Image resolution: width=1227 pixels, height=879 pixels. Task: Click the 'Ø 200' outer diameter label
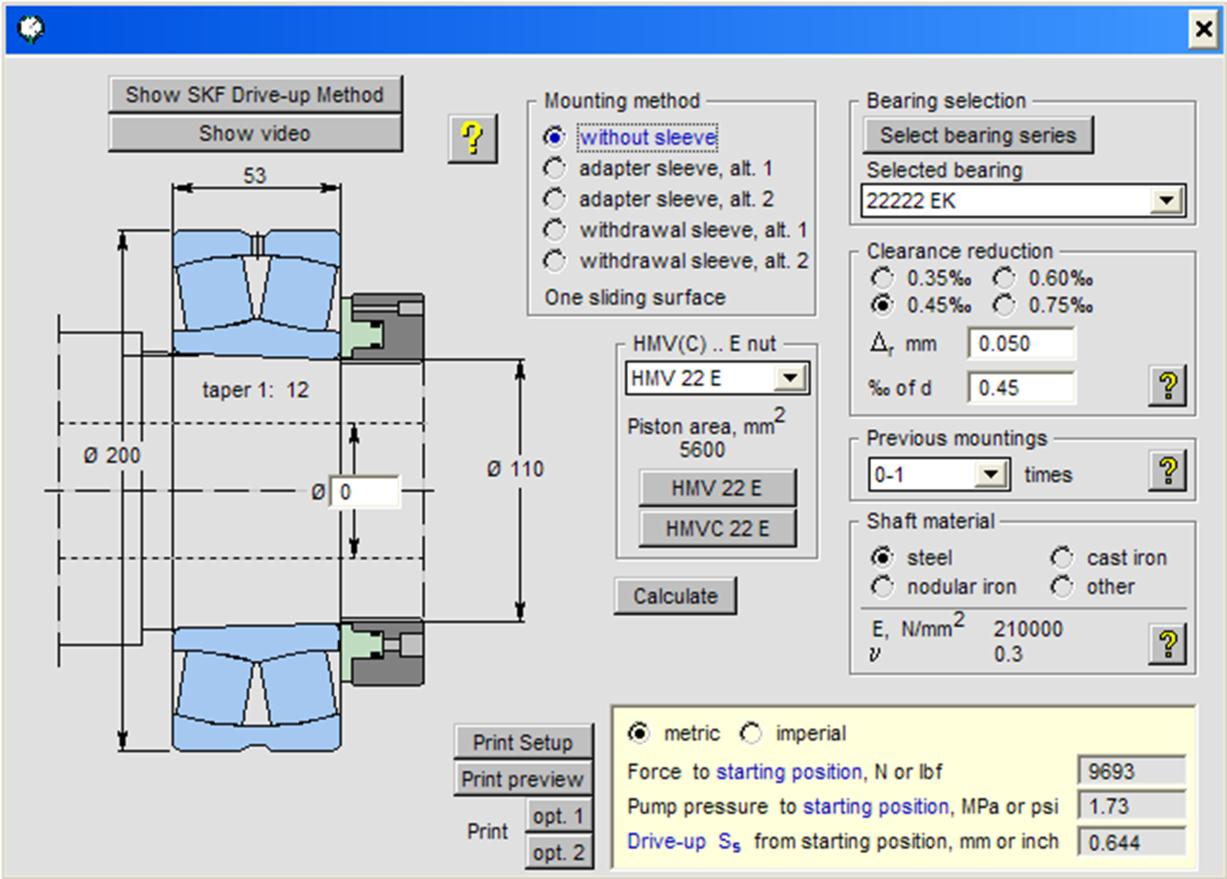pyautogui.click(x=111, y=456)
